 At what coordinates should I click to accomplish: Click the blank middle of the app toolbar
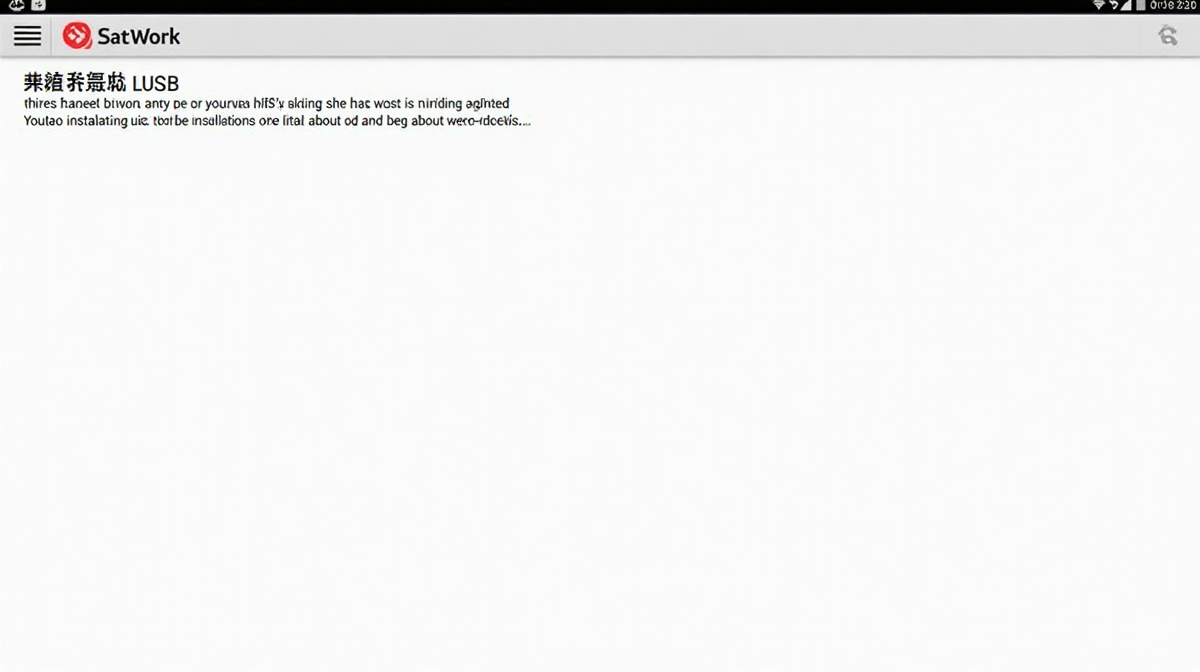pos(650,36)
